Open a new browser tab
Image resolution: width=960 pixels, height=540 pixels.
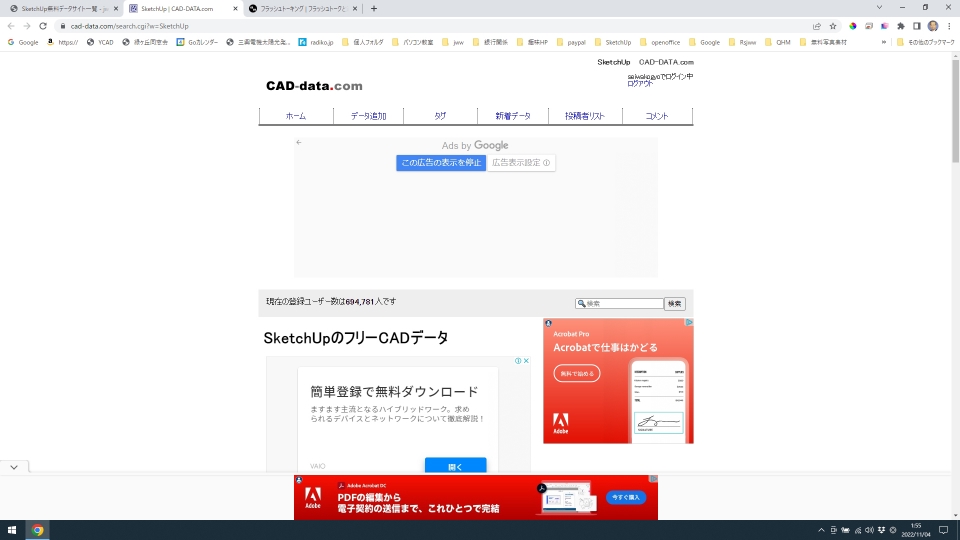tap(373, 9)
